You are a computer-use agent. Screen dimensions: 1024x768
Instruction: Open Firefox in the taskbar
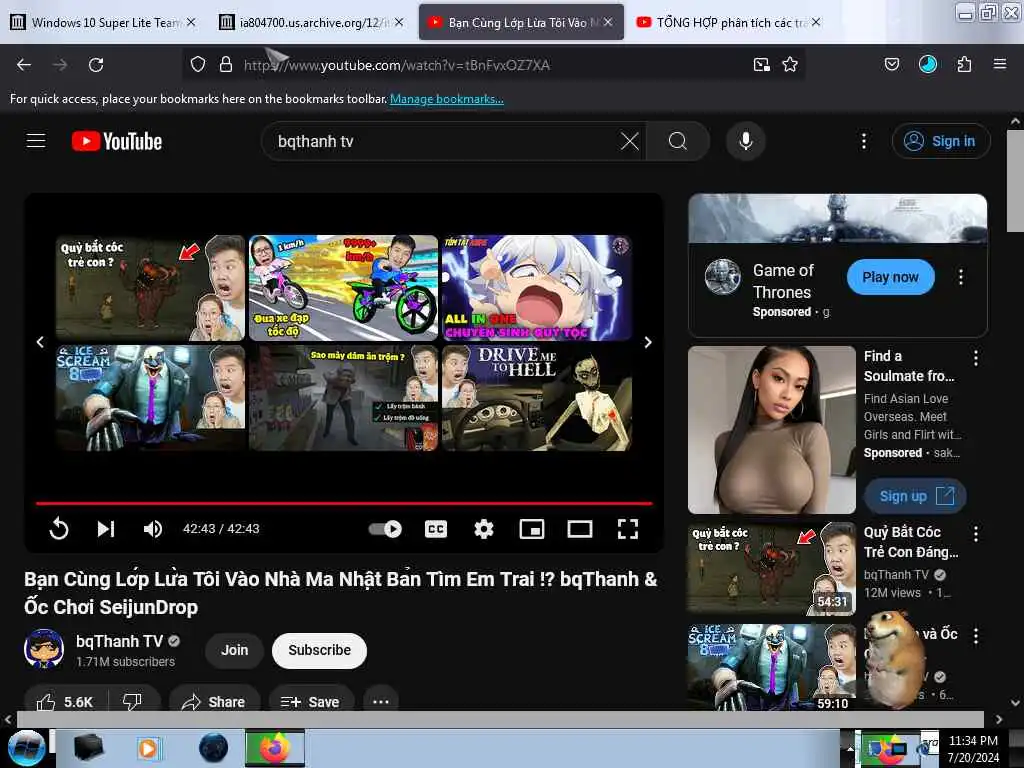point(274,748)
